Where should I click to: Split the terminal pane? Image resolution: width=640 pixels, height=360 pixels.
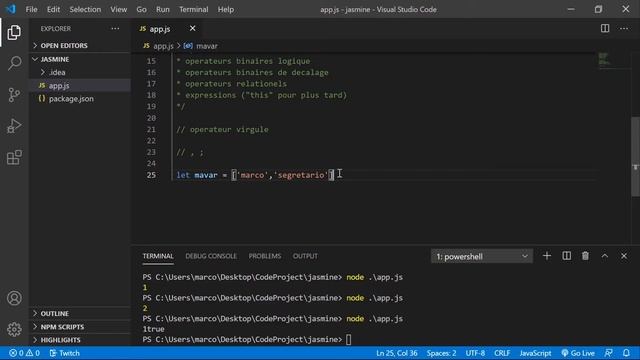tap(567, 256)
